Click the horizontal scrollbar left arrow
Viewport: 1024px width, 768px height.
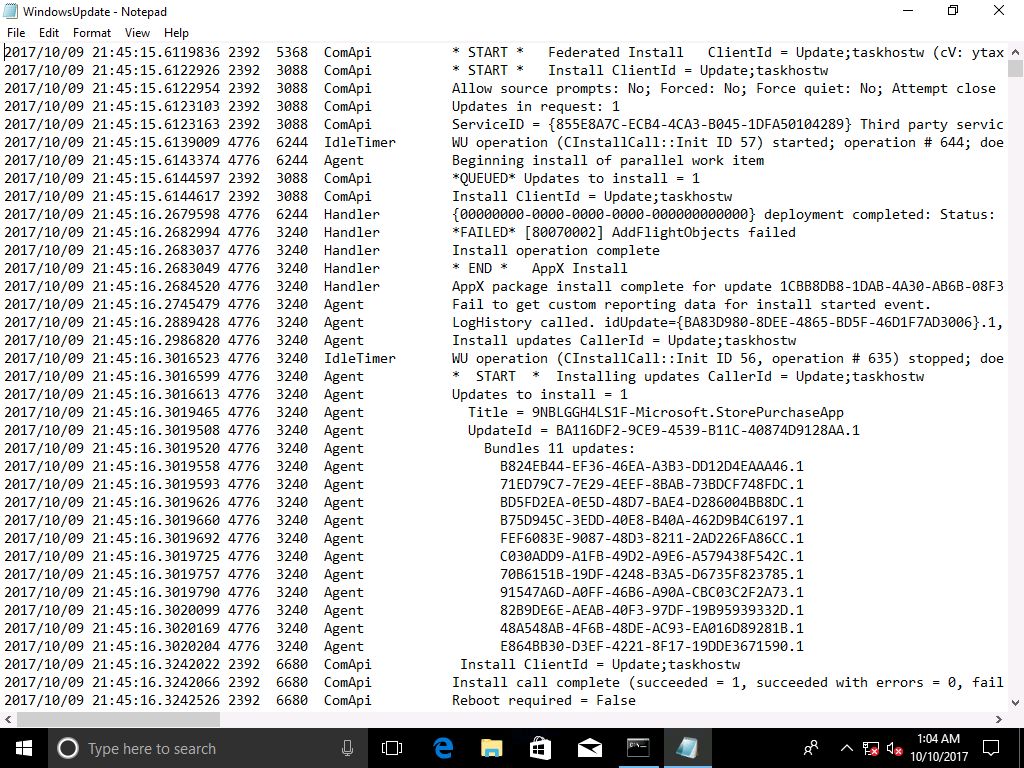pyautogui.click(x=8, y=719)
